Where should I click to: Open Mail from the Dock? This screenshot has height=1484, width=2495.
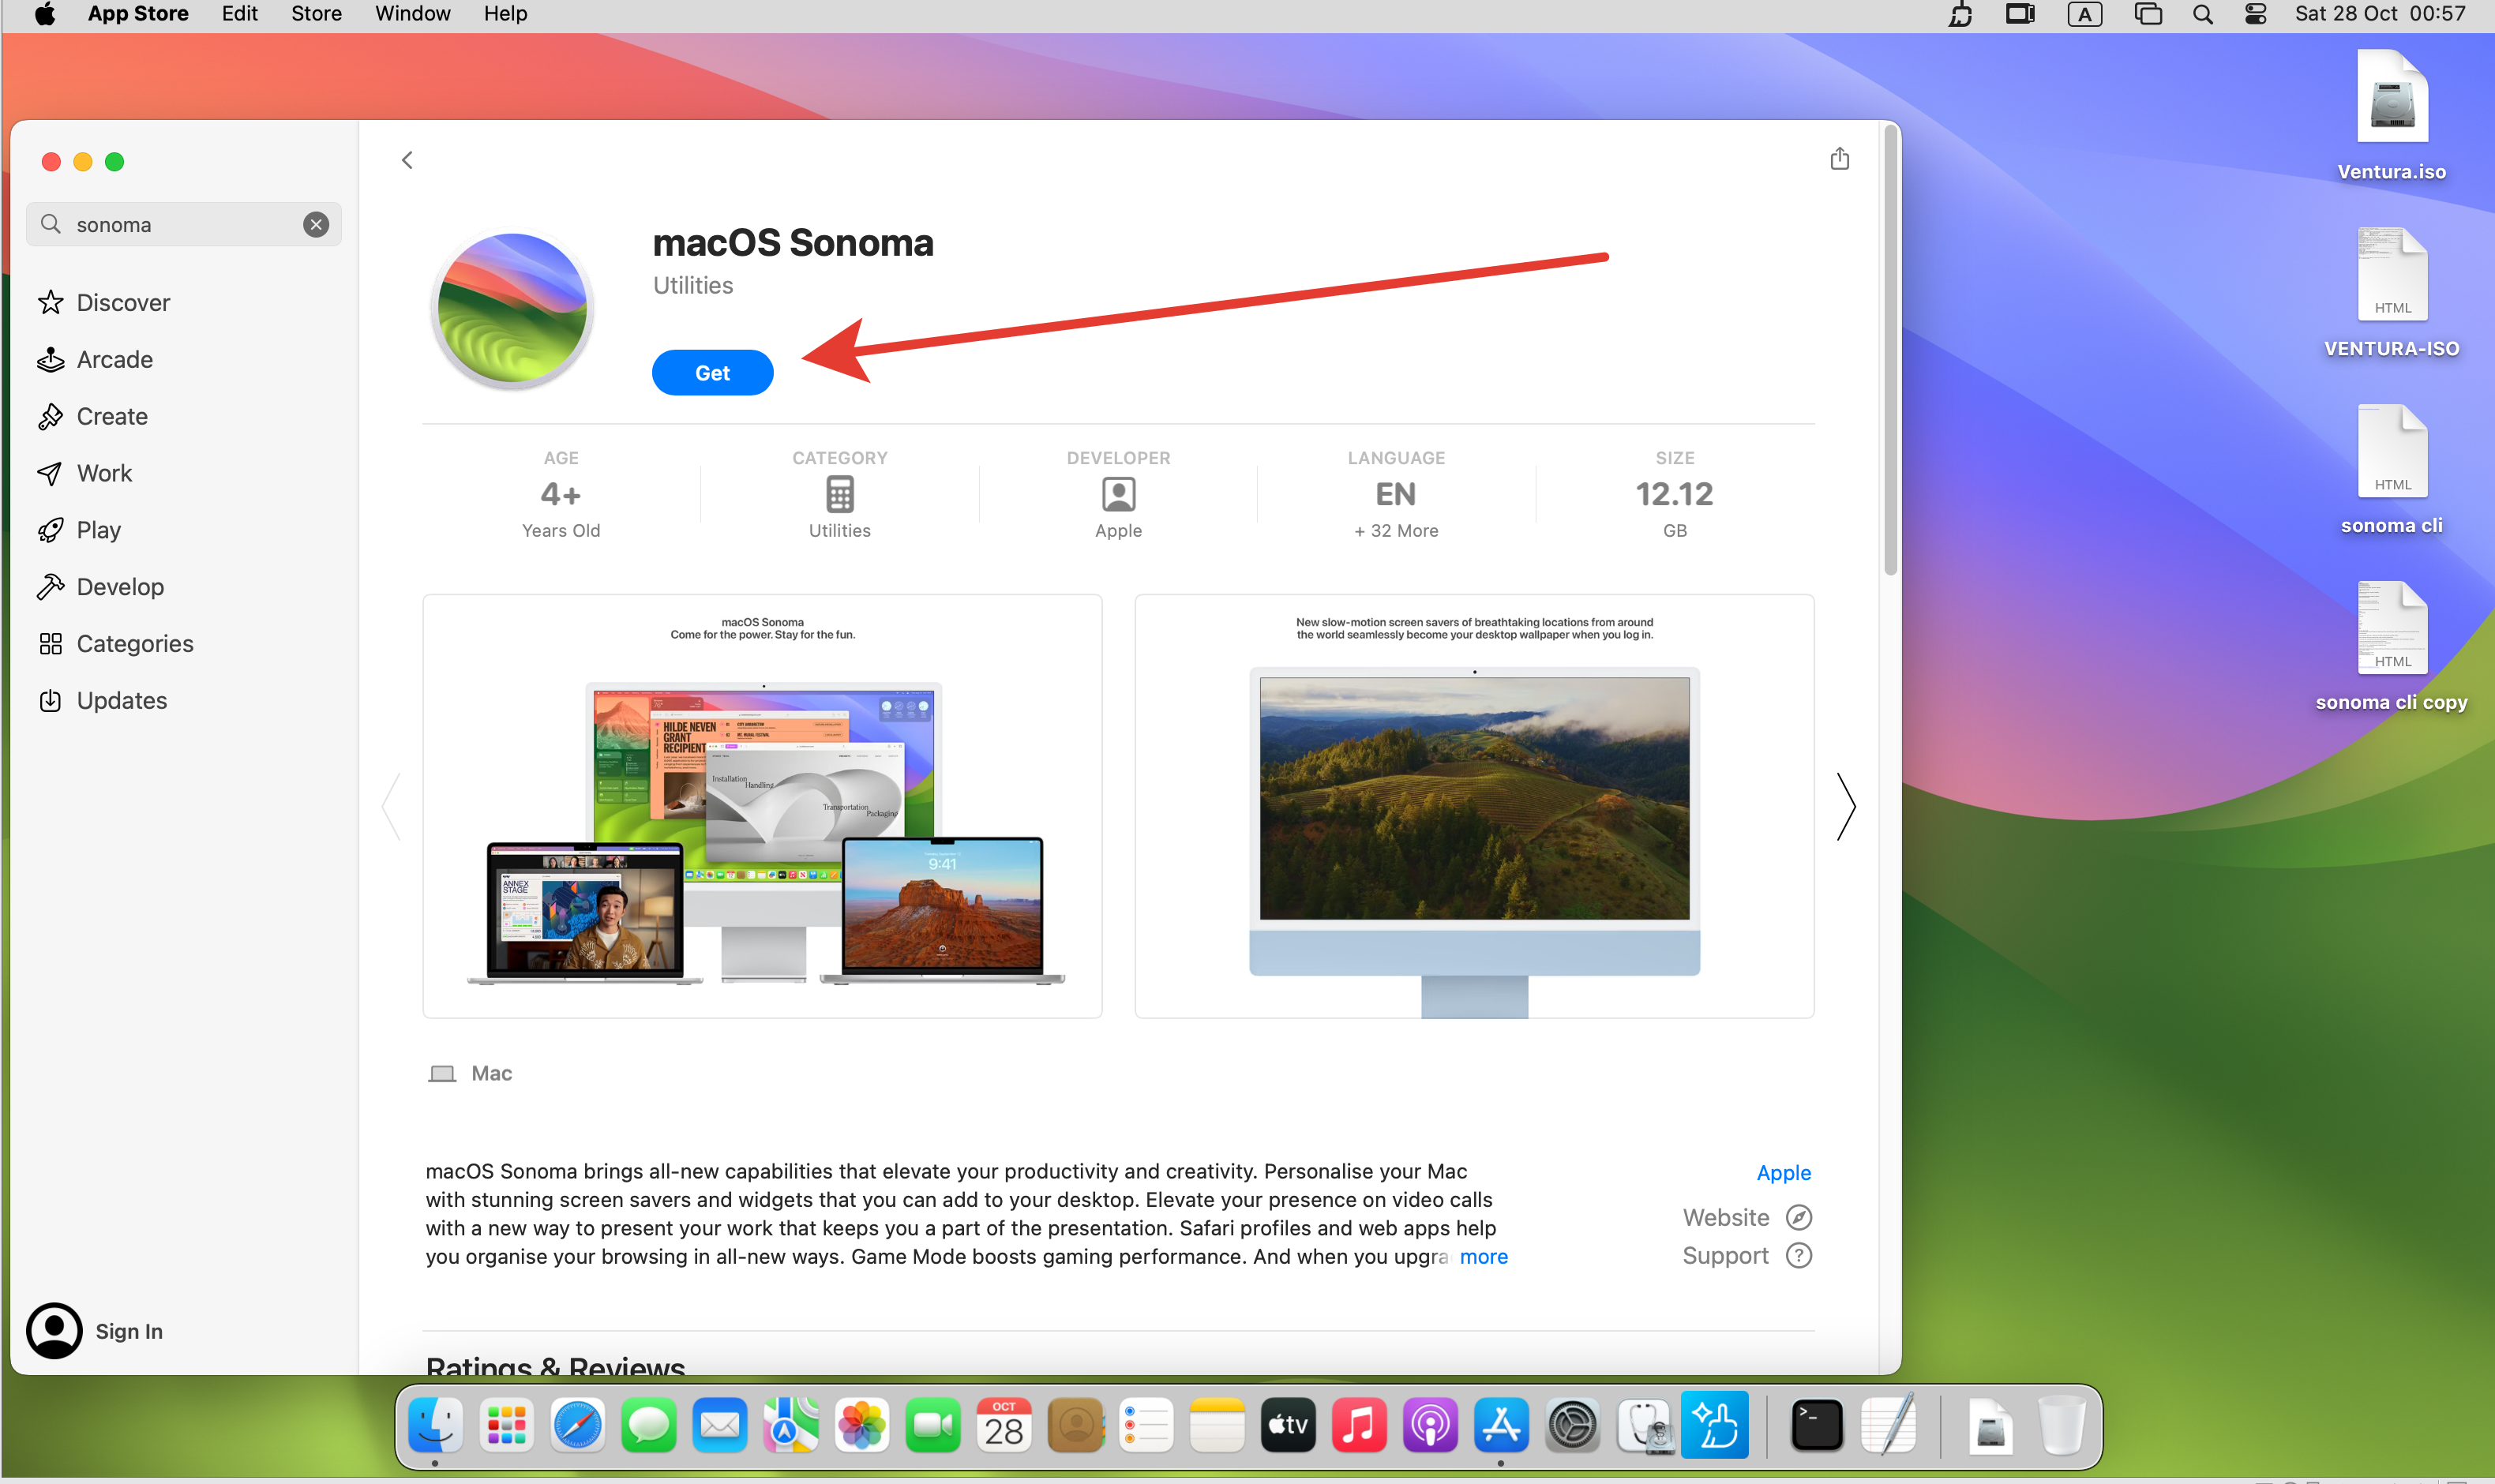coord(720,1425)
